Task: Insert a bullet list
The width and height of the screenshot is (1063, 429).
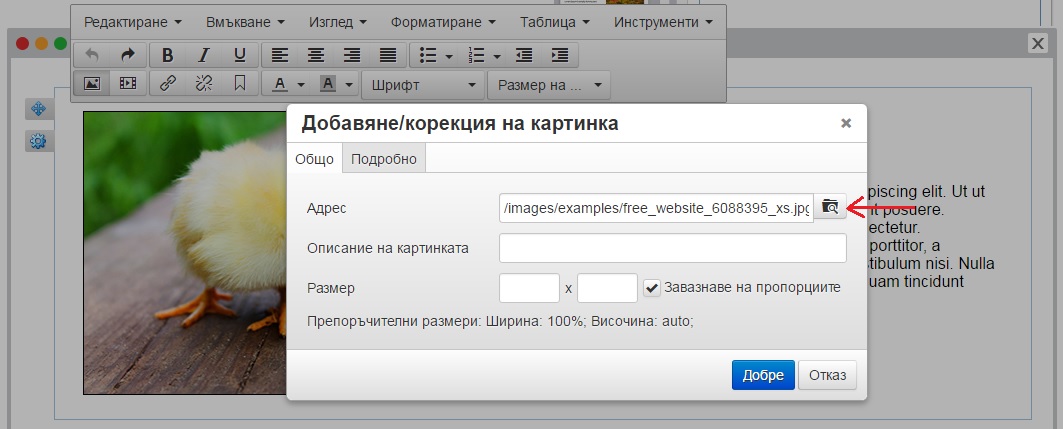Action: pos(428,56)
